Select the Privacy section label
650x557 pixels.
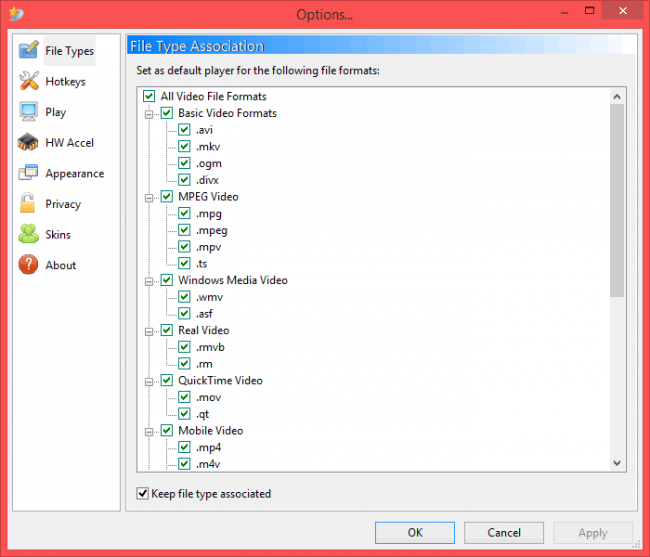click(63, 204)
